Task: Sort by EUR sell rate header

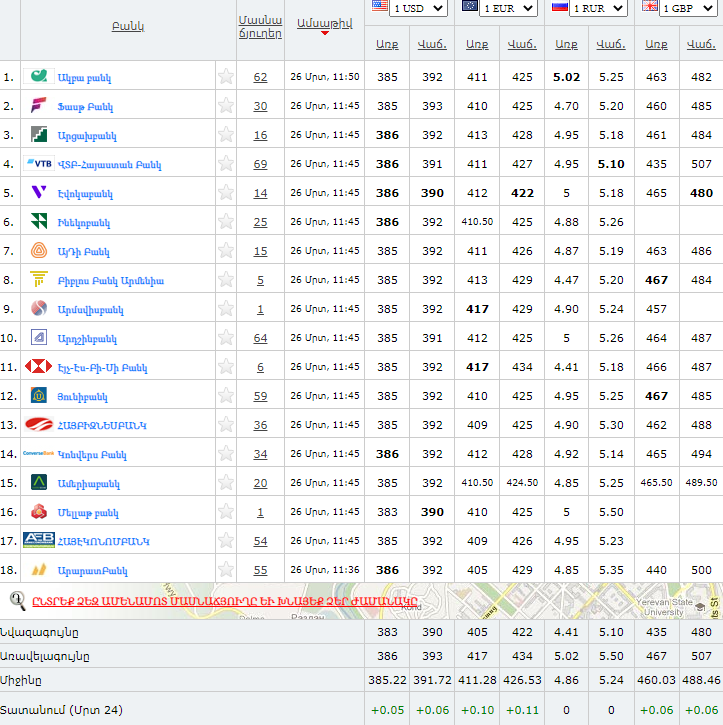Action: tap(522, 44)
